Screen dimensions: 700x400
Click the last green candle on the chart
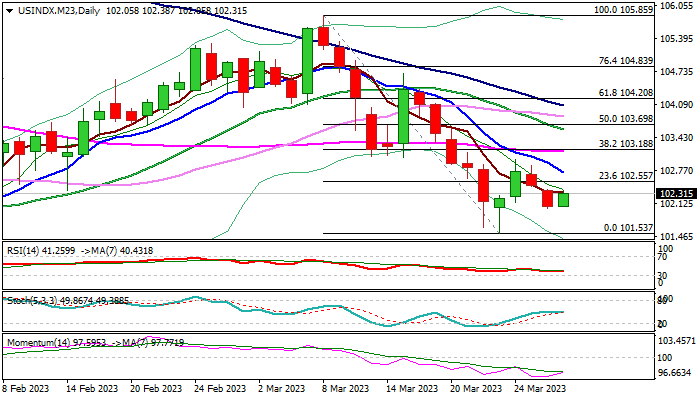(x=563, y=200)
